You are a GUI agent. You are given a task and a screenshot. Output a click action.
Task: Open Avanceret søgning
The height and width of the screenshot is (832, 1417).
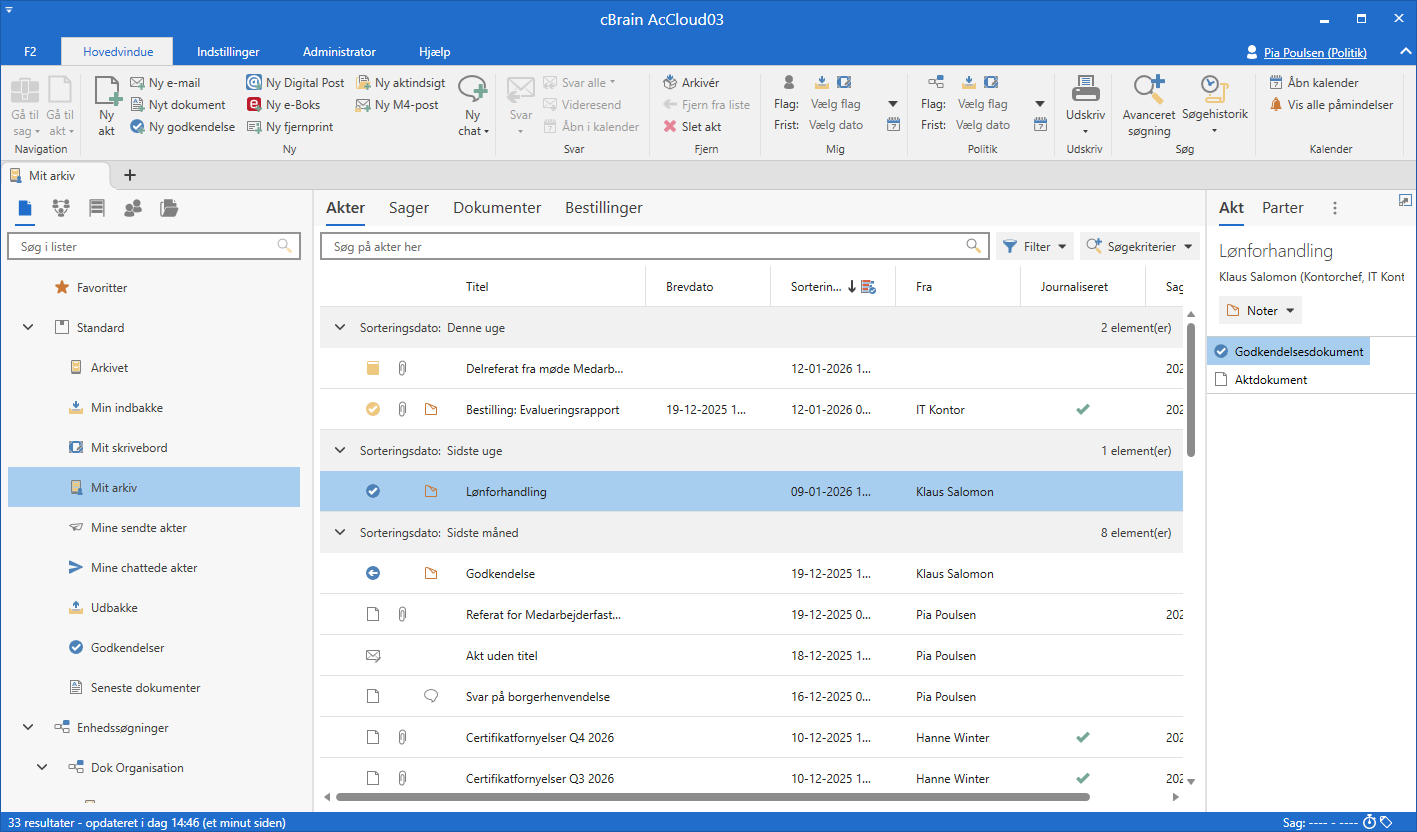[x=1149, y=105]
